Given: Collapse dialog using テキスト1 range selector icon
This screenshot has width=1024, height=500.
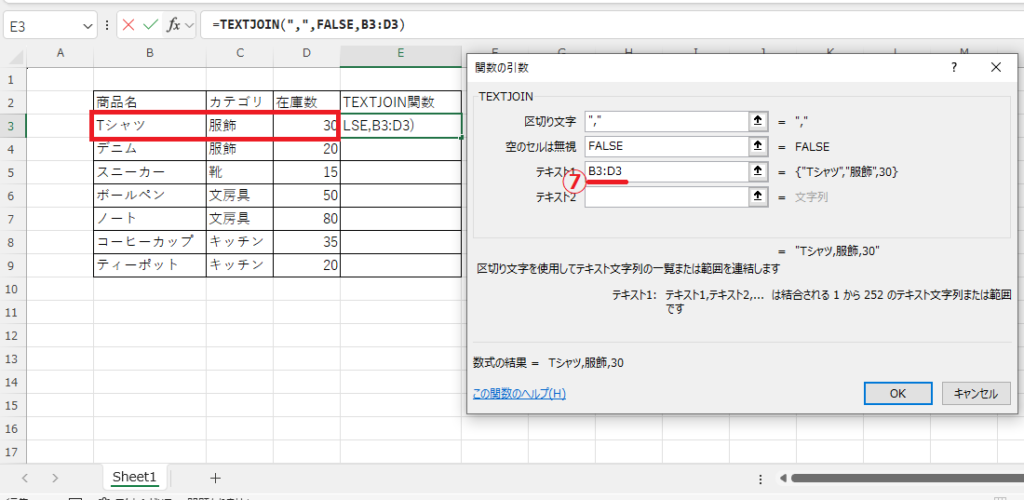Looking at the screenshot, I should (x=758, y=172).
